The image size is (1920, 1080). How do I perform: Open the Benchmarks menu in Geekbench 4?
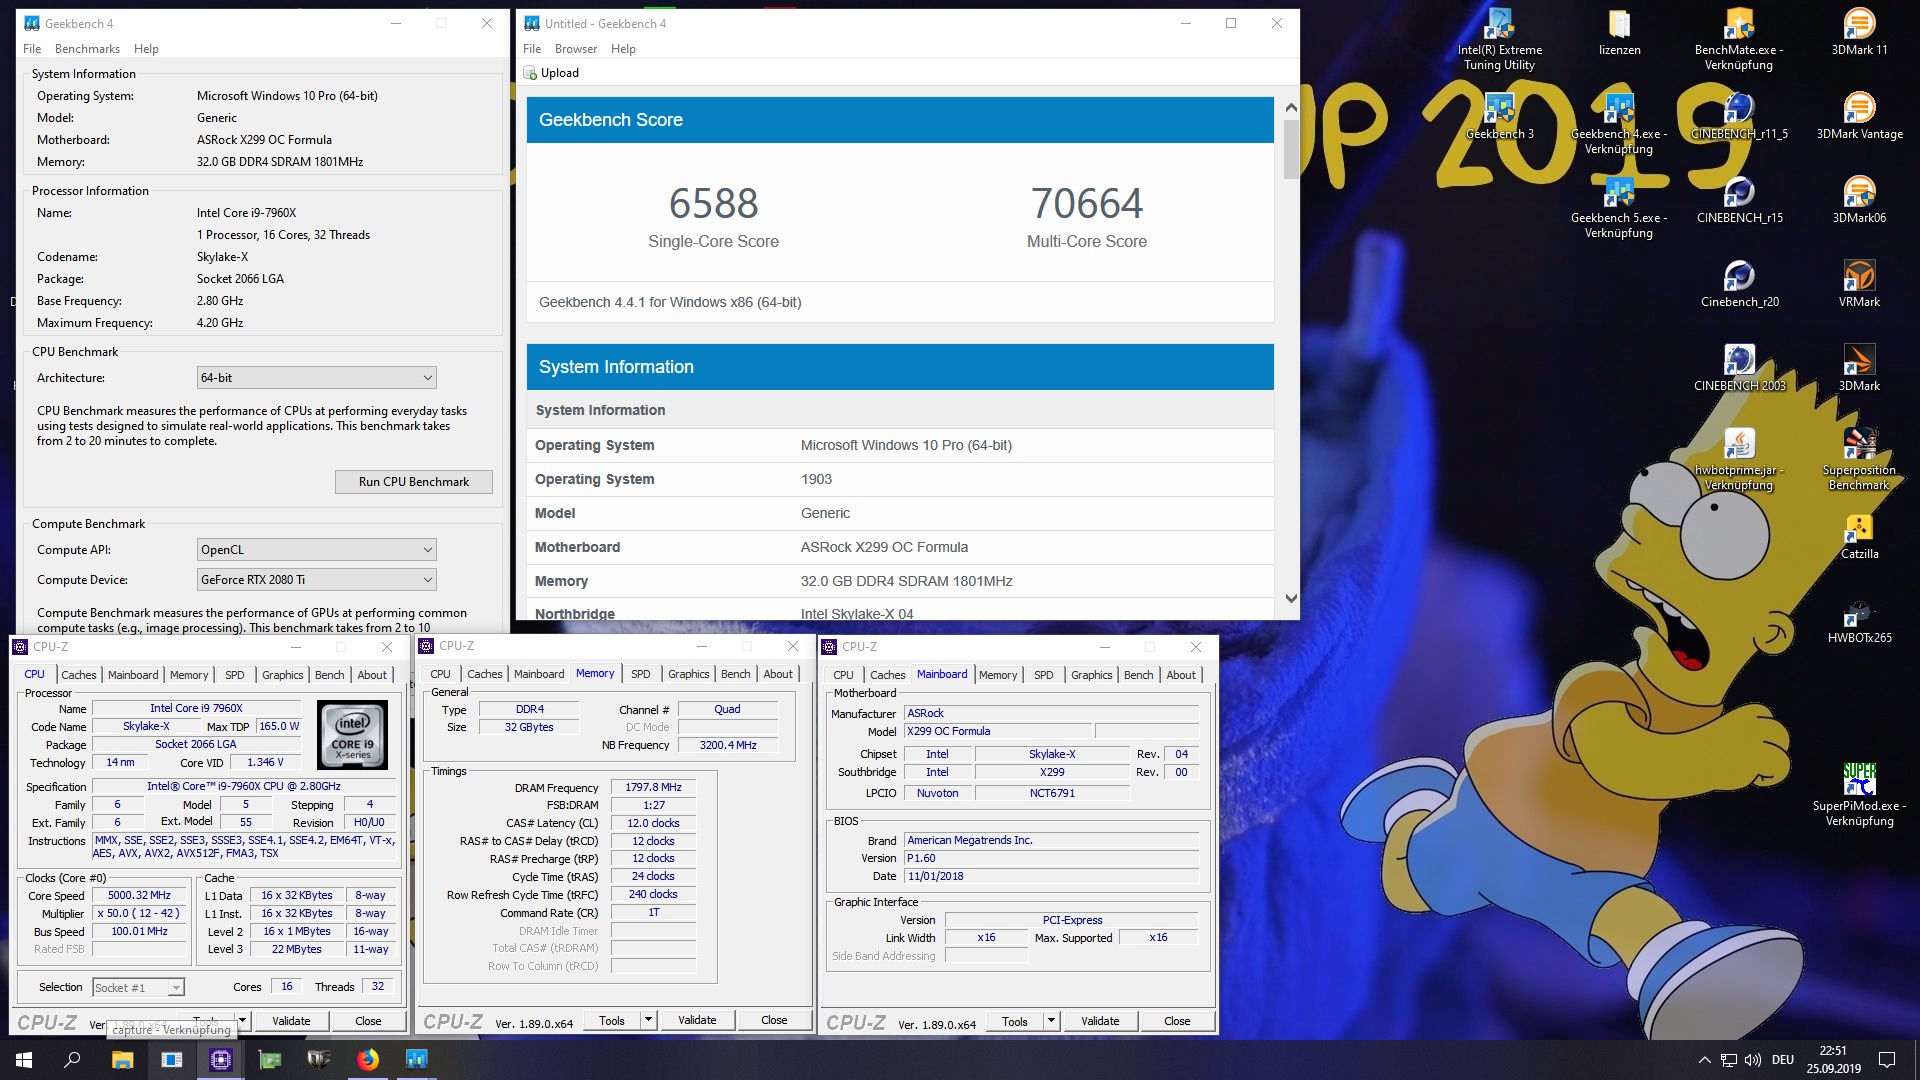click(87, 49)
